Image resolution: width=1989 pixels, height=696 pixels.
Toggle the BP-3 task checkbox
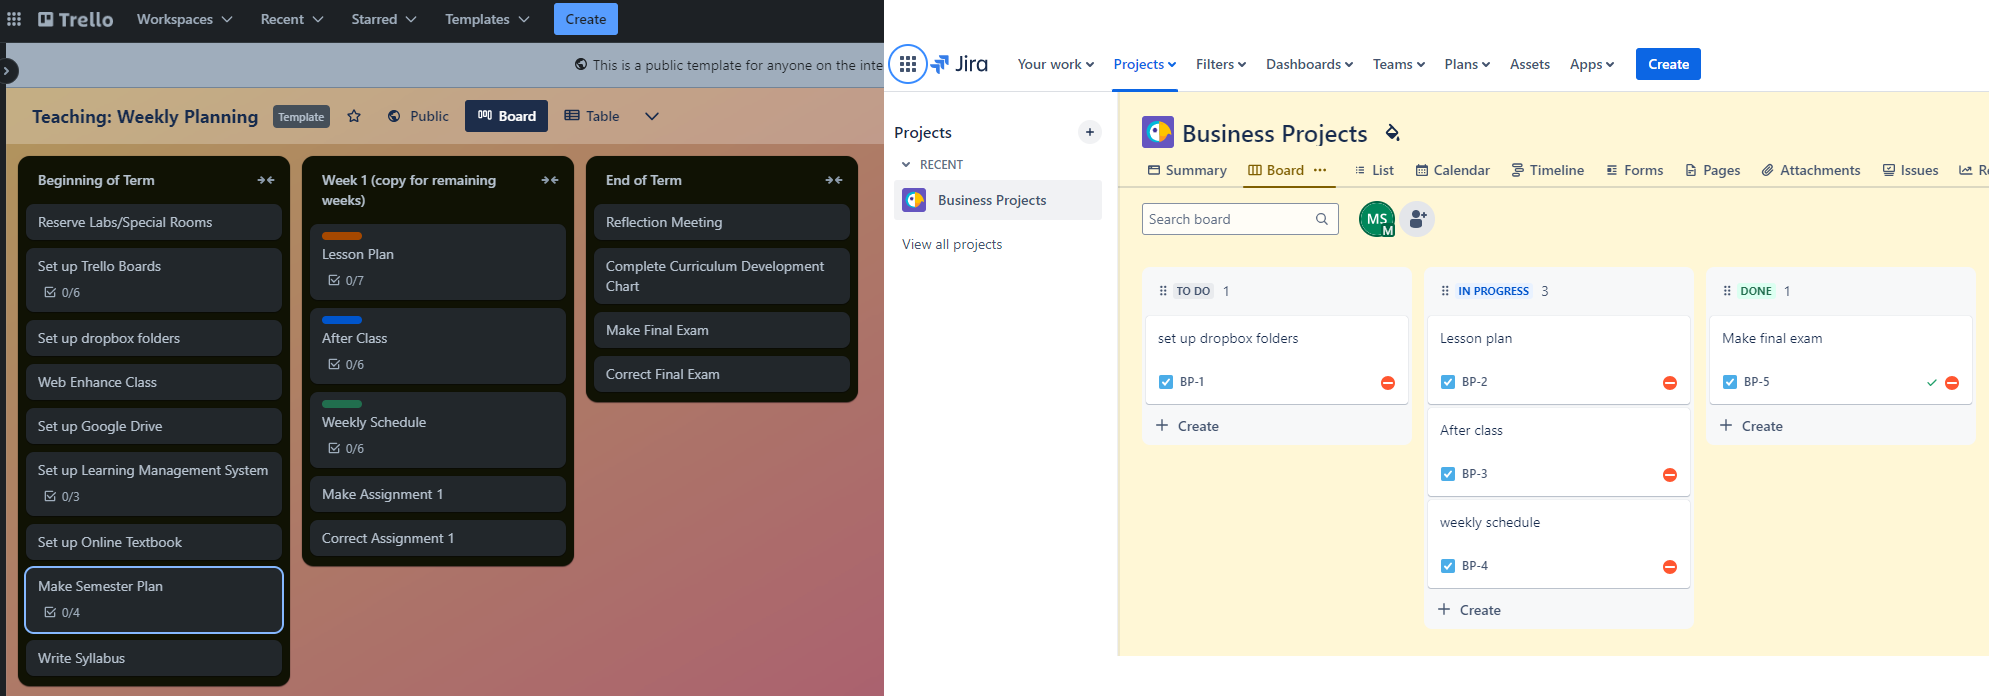pos(1448,474)
